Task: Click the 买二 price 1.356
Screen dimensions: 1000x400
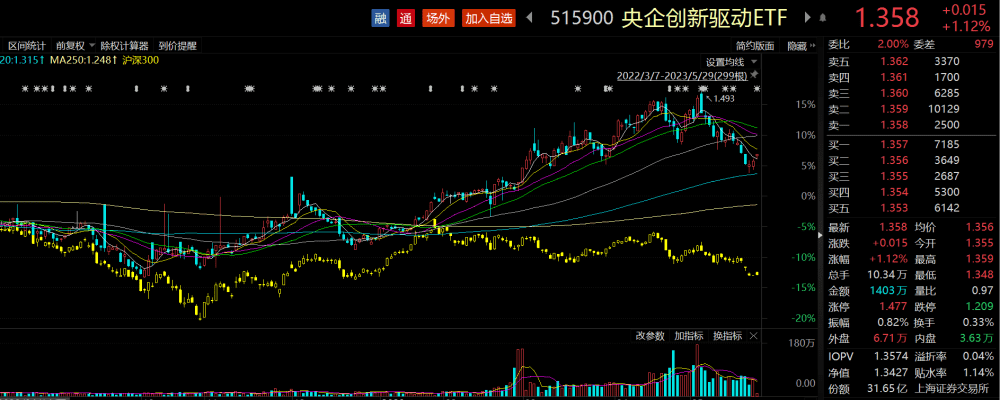Action: (x=893, y=161)
